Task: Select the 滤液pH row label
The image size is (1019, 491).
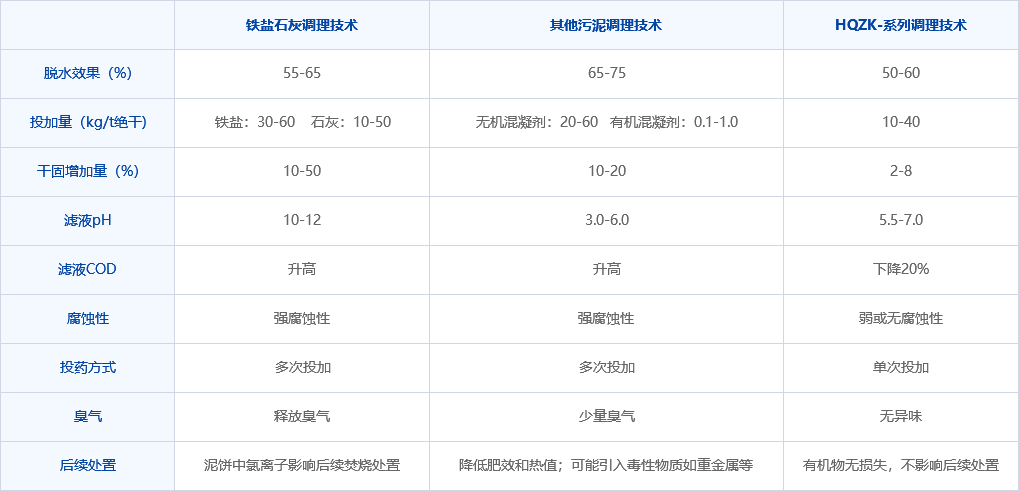Action: click(88, 221)
